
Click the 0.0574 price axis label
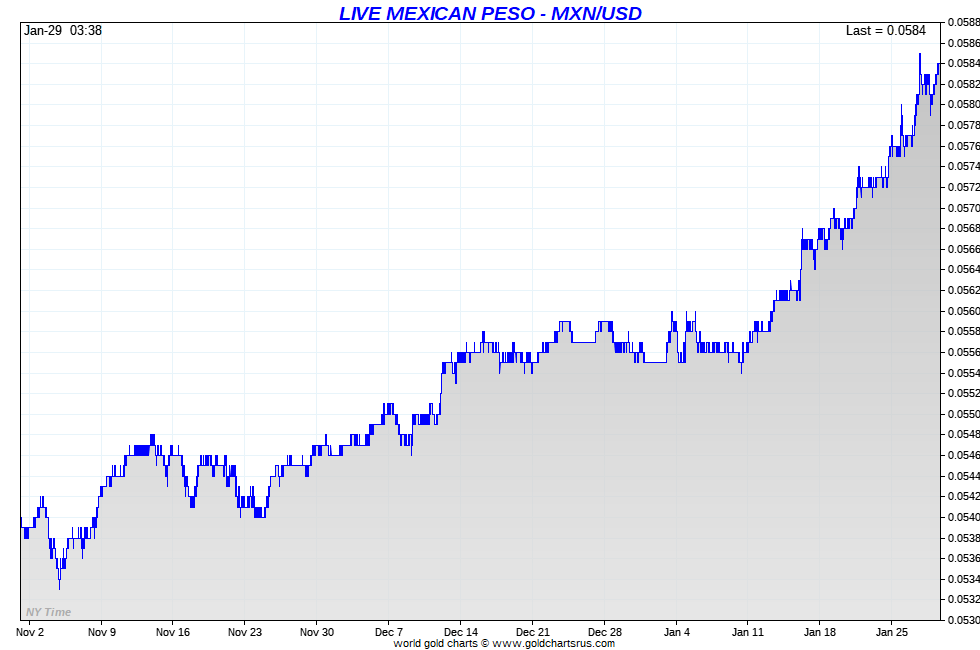click(964, 166)
